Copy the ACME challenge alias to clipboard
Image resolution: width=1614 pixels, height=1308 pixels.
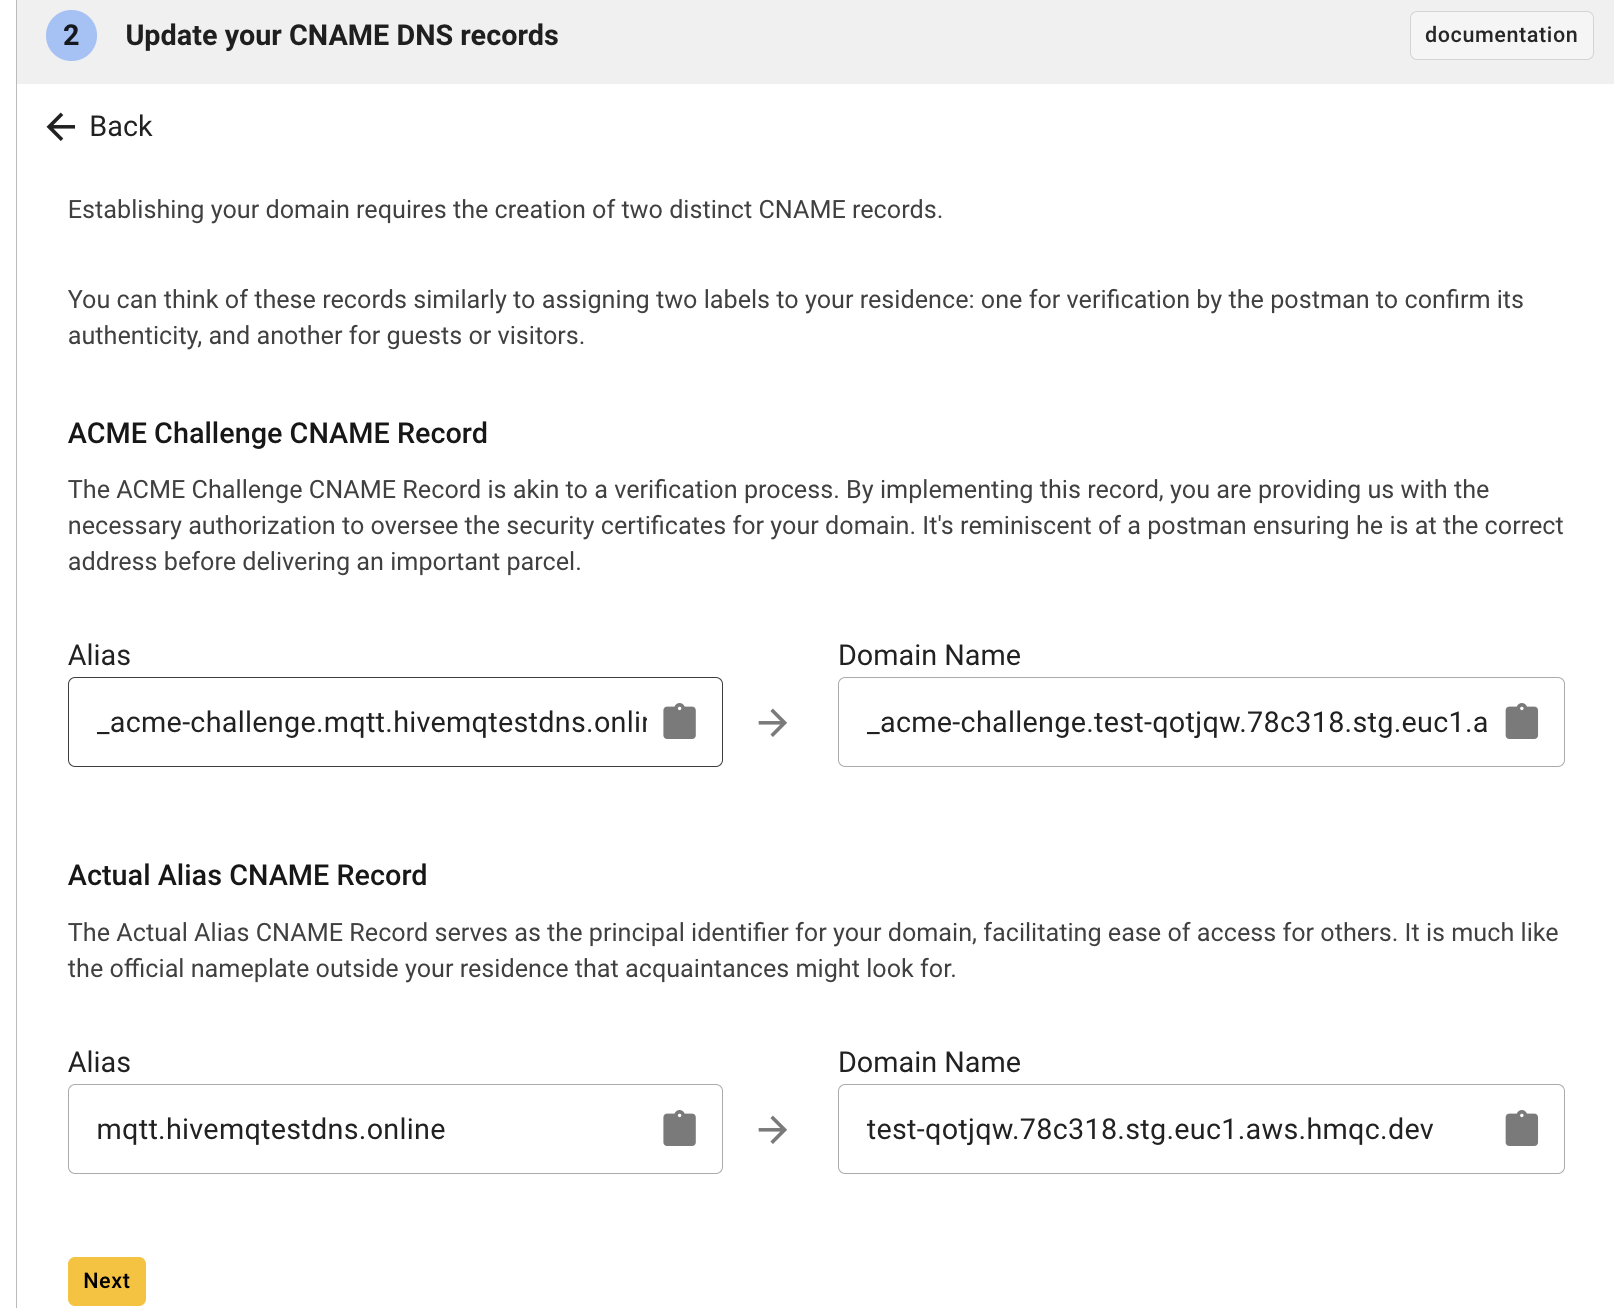click(x=680, y=722)
